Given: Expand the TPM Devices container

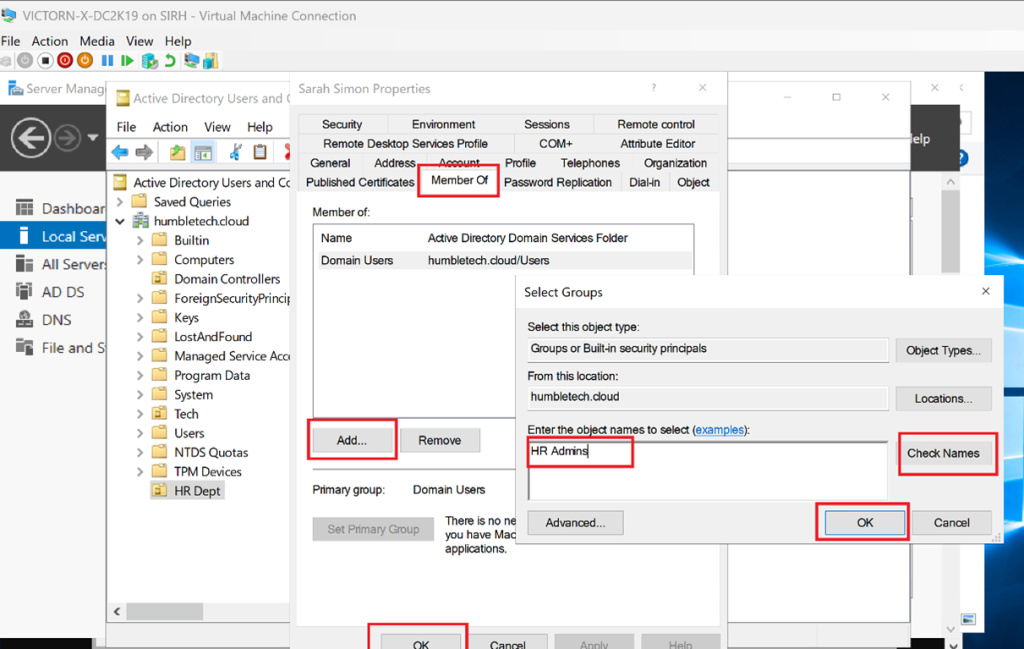Looking at the screenshot, I should [140, 471].
